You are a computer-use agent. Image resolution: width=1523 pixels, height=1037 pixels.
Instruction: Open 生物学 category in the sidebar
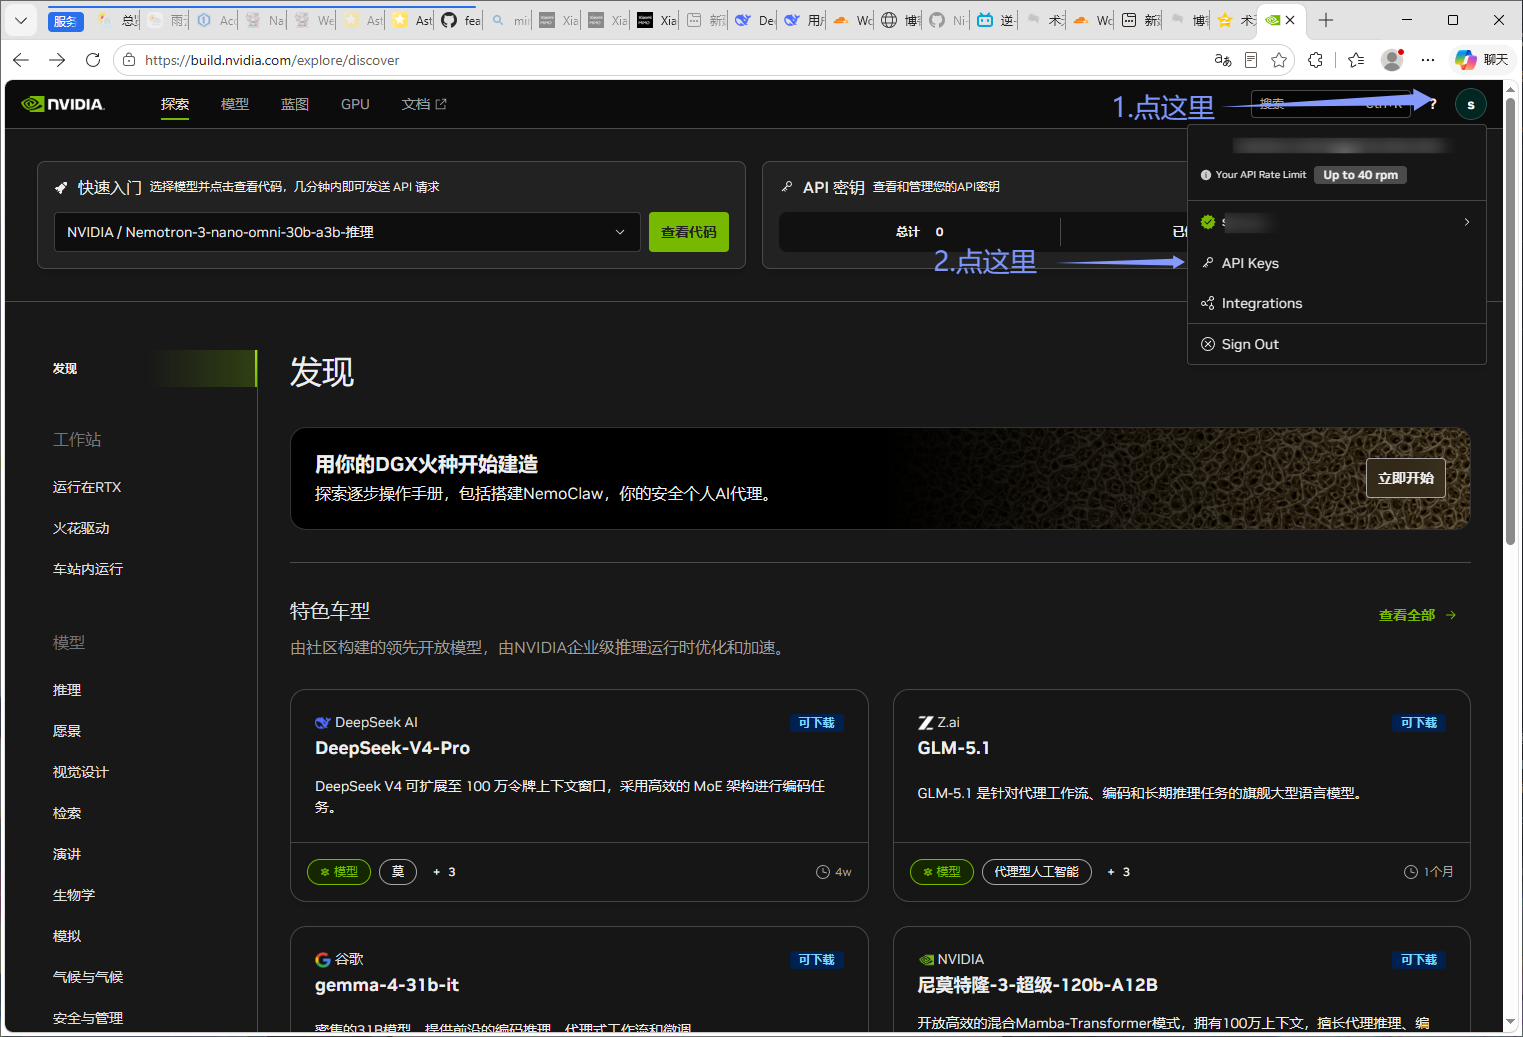click(74, 895)
